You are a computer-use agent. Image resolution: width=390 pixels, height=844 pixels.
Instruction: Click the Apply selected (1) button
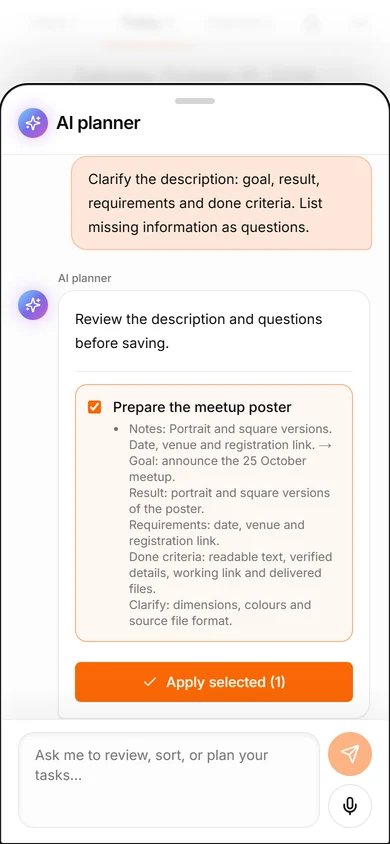pos(214,682)
